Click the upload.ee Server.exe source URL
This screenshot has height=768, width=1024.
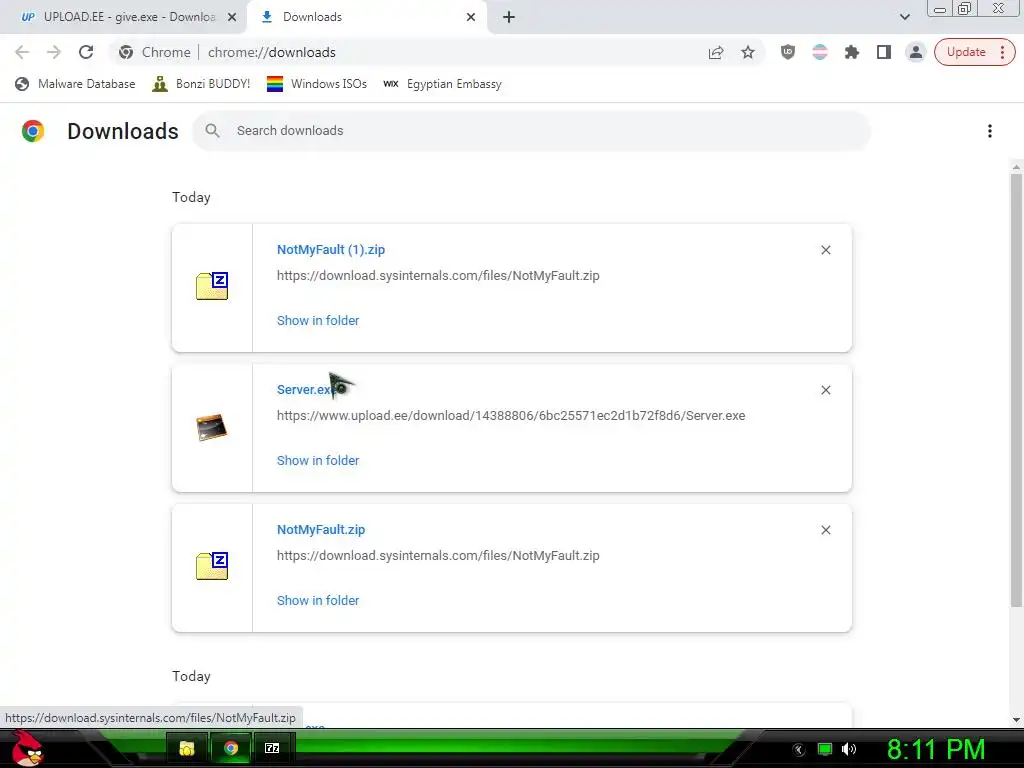[511, 415]
